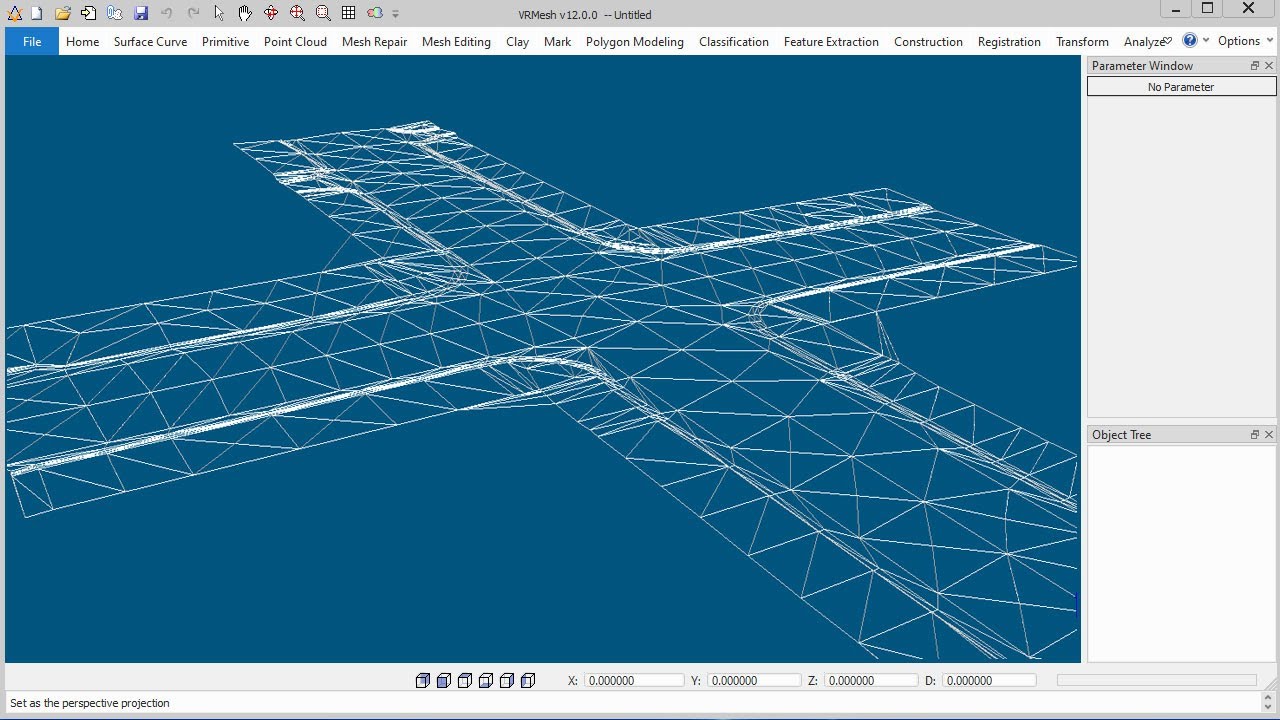Open the Feature Extraction tab
The height and width of the screenshot is (720, 1280).
831,42
